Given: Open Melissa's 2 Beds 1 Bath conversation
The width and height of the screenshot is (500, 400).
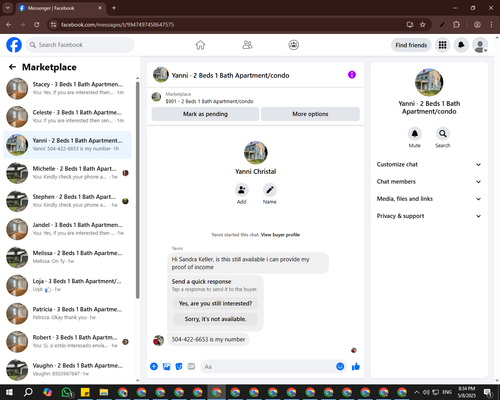Looking at the screenshot, I should point(67,257).
